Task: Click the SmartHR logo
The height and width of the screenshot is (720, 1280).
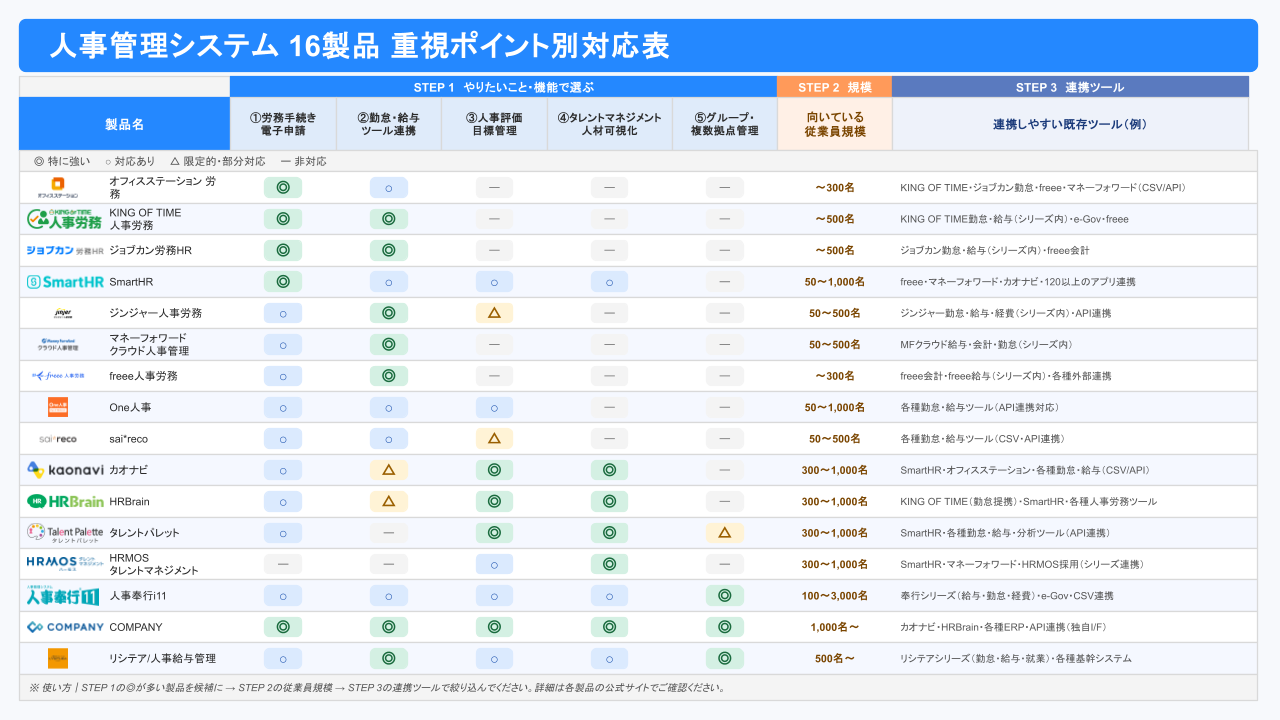Action: coord(64,282)
